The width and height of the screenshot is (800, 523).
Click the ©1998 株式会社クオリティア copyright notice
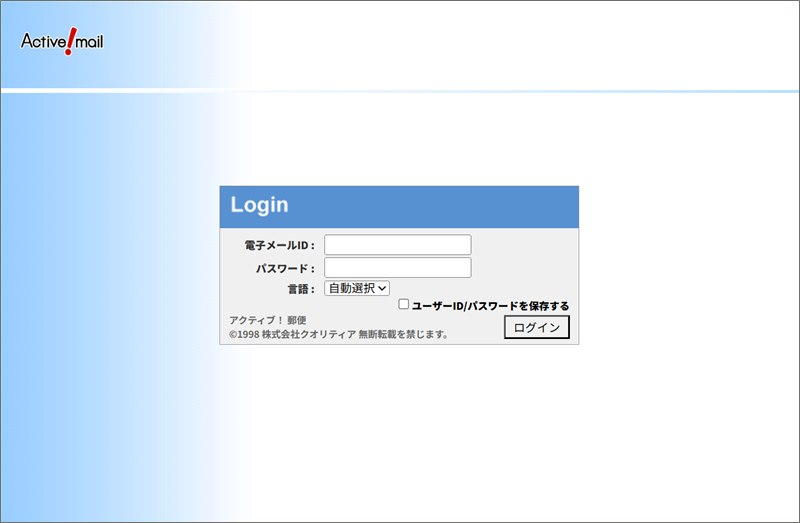pos(292,334)
